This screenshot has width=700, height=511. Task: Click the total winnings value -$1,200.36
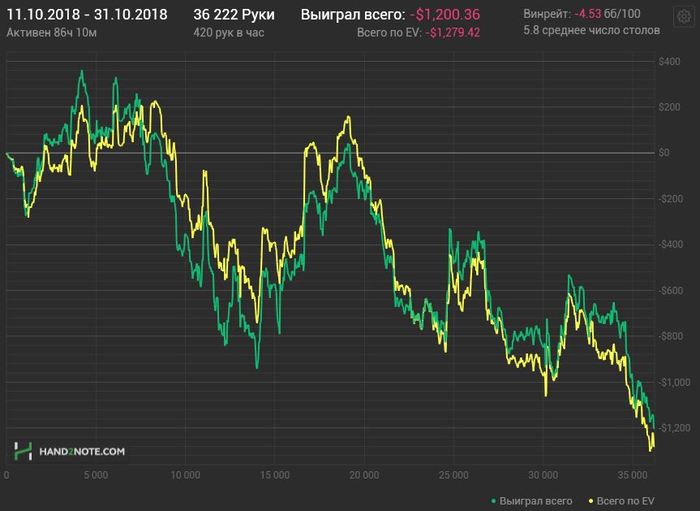[445, 15]
